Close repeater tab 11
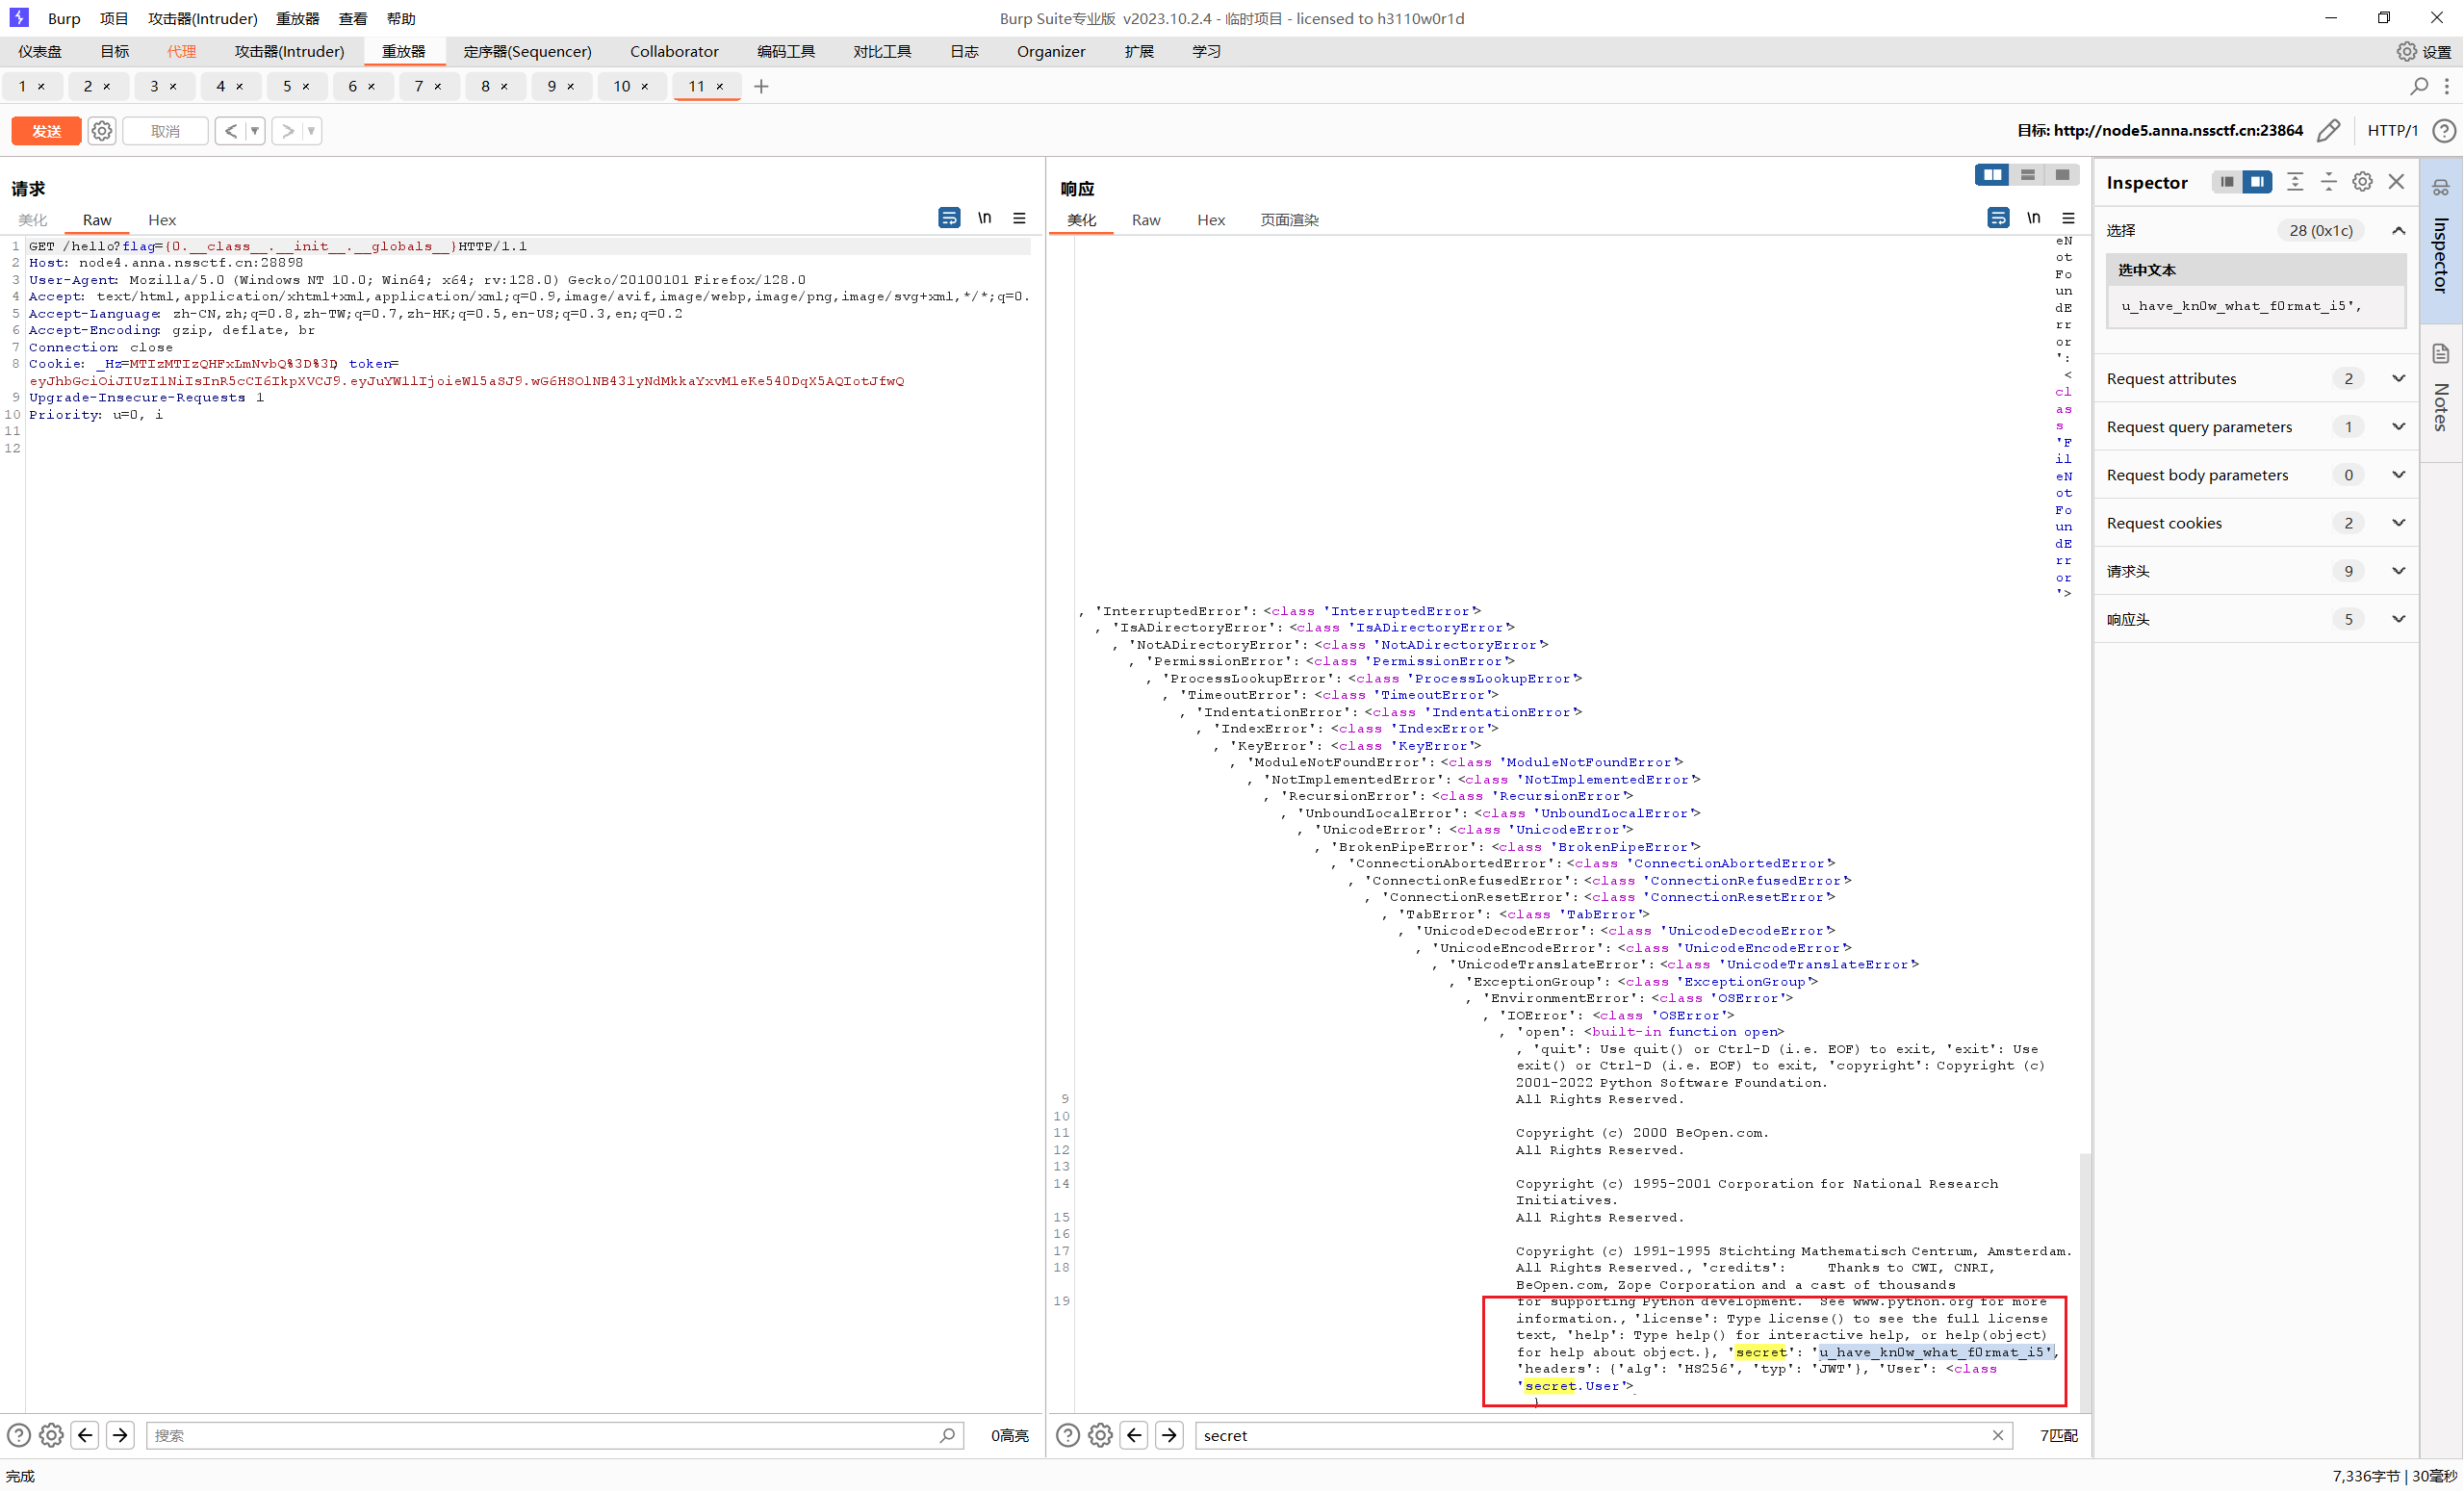This screenshot has width=2464, height=1492. click(x=720, y=87)
